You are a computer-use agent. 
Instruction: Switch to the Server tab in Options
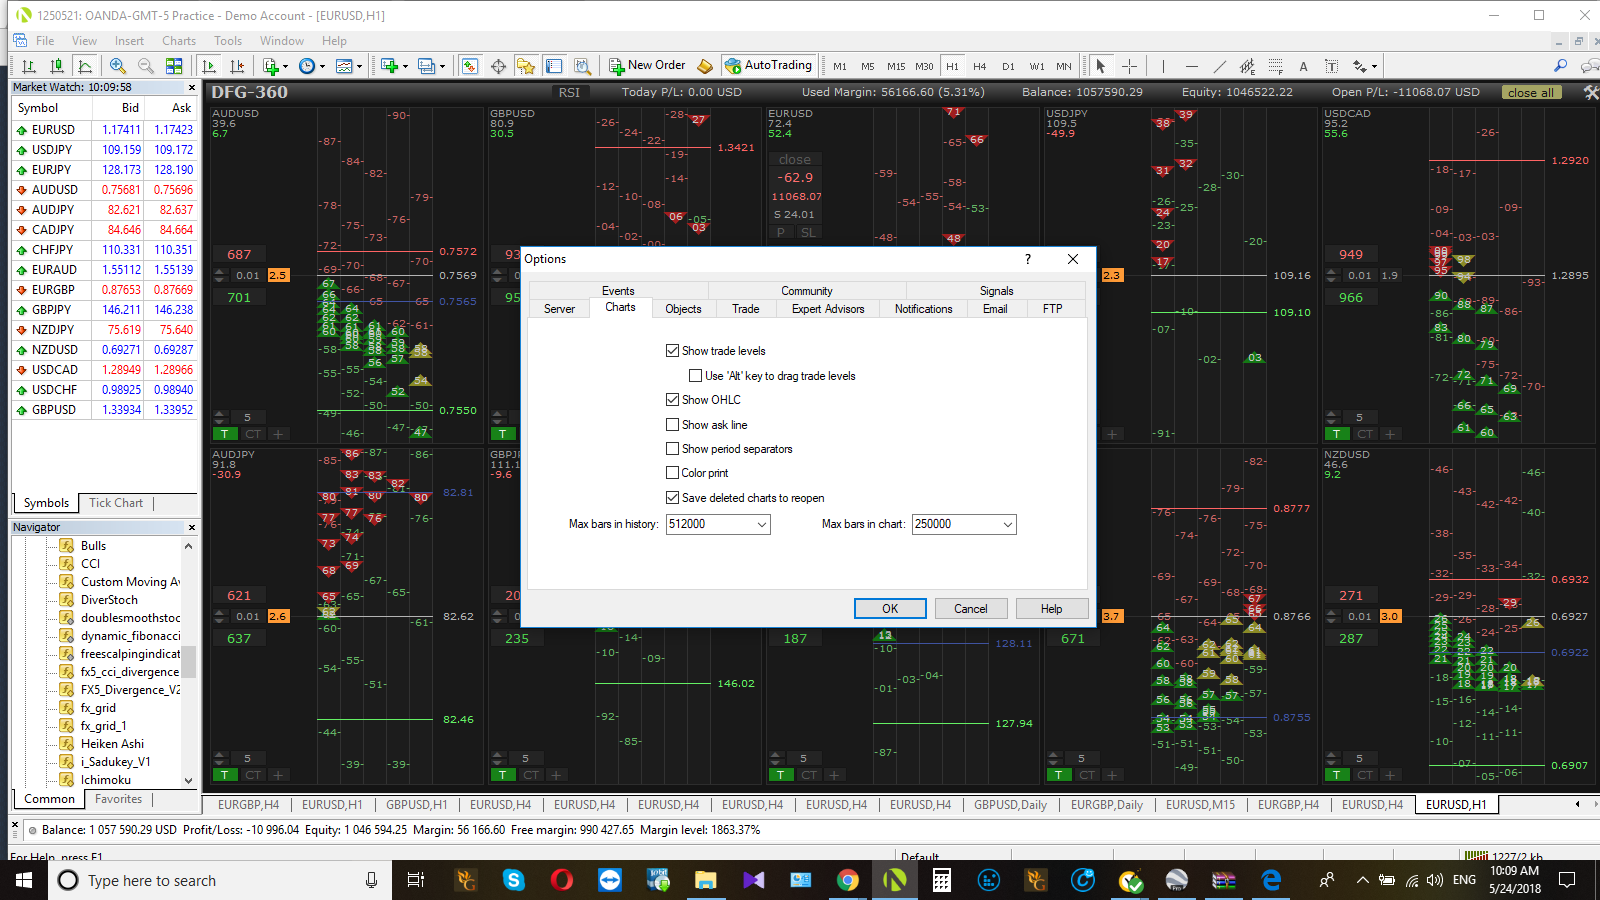[x=559, y=309]
